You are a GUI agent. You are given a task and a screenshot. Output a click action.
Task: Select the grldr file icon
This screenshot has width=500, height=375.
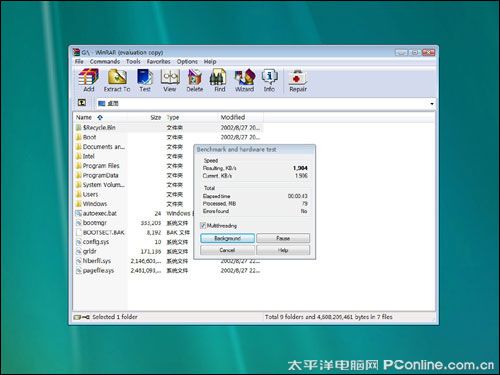pyautogui.click(x=79, y=251)
